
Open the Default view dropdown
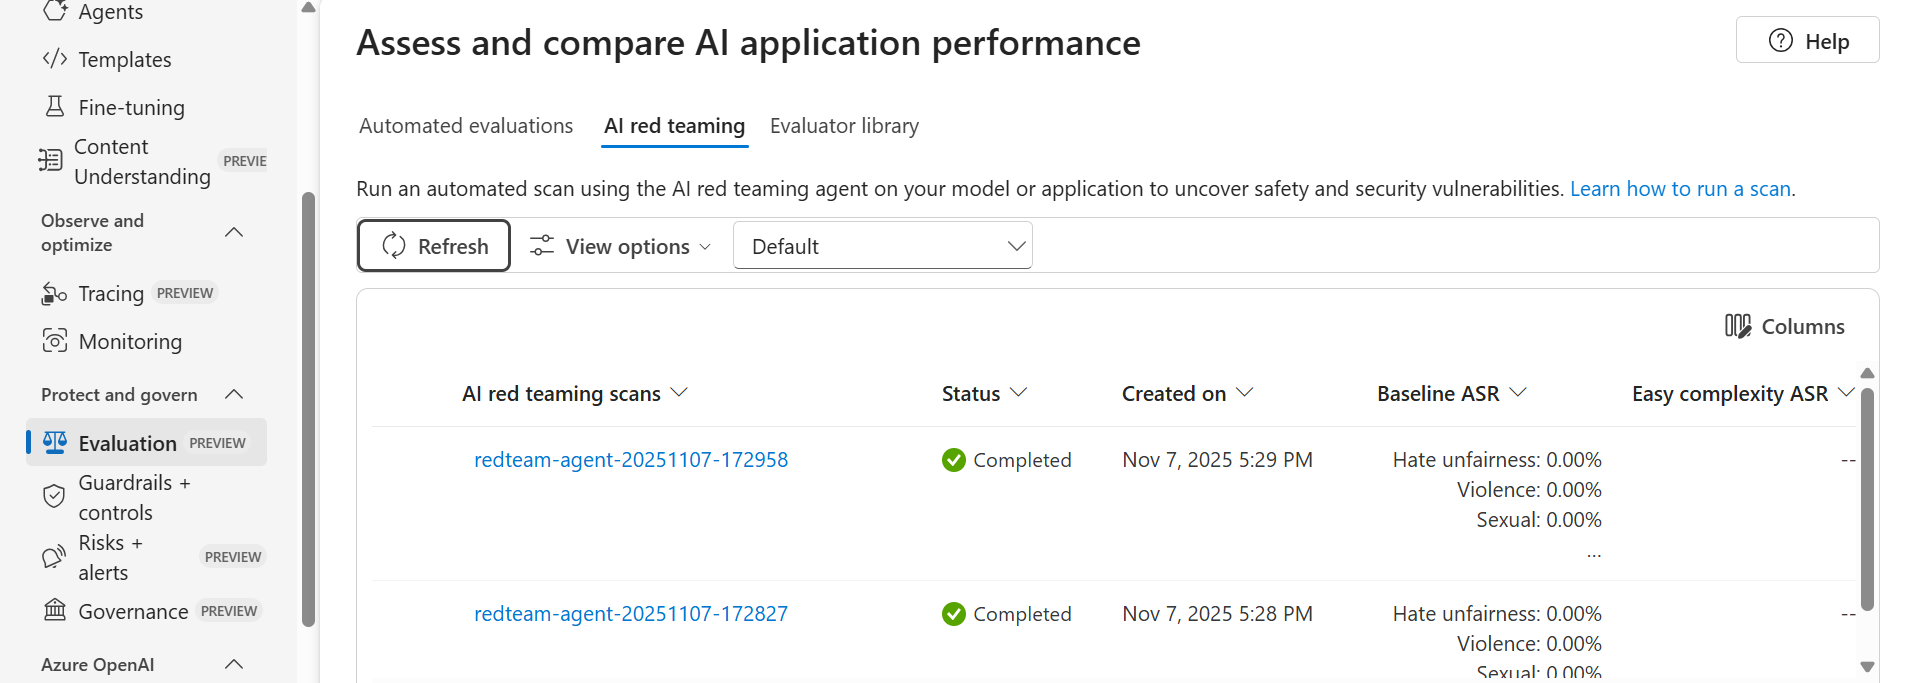pyautogui.click(x=882, y=246)
